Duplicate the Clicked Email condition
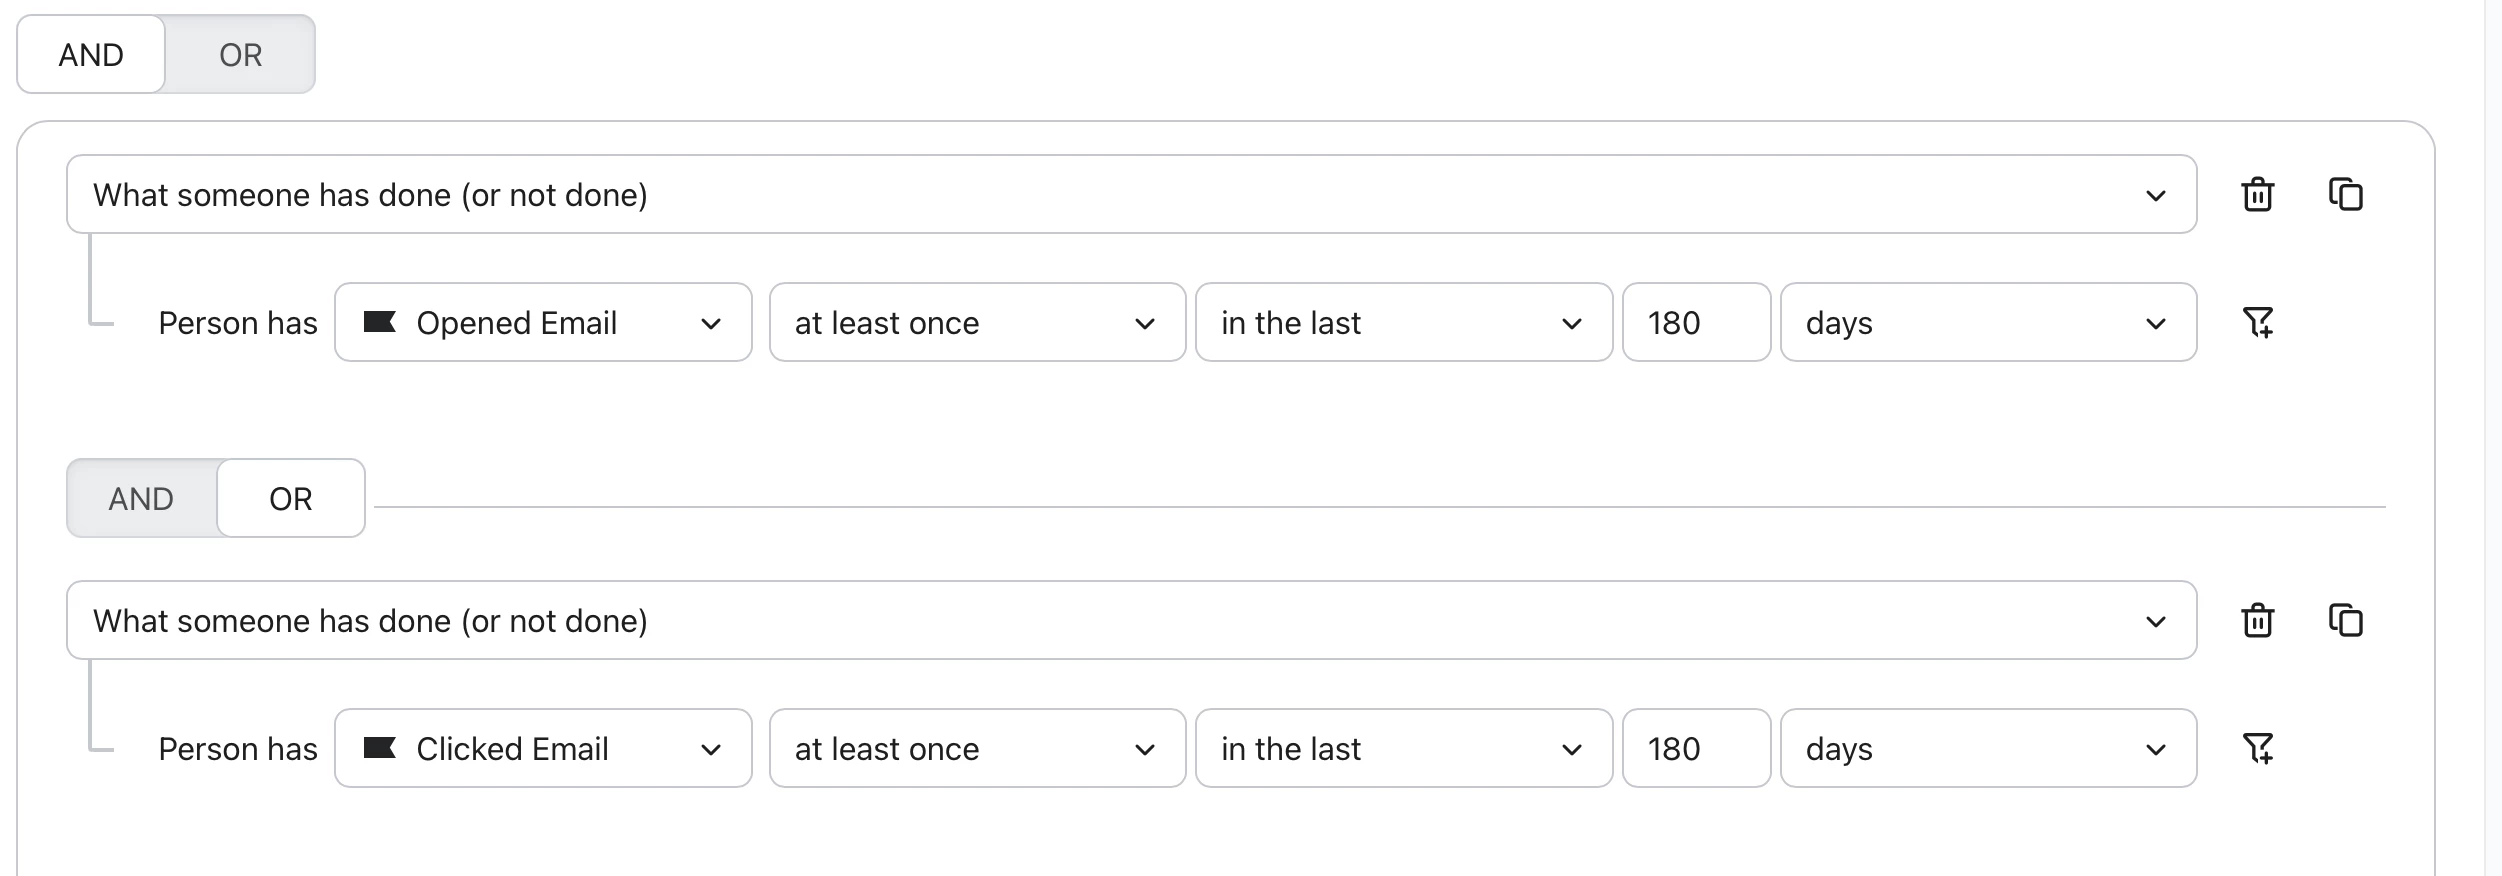 (2345, 620)
